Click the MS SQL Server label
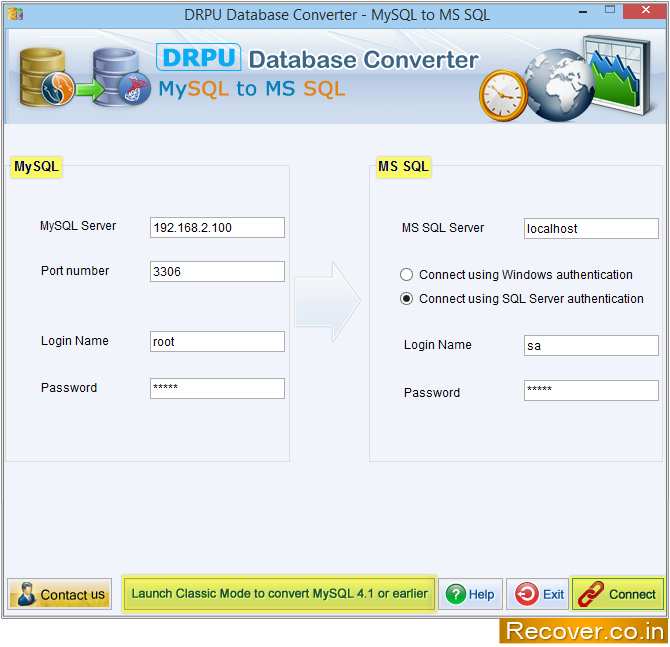 443,228
